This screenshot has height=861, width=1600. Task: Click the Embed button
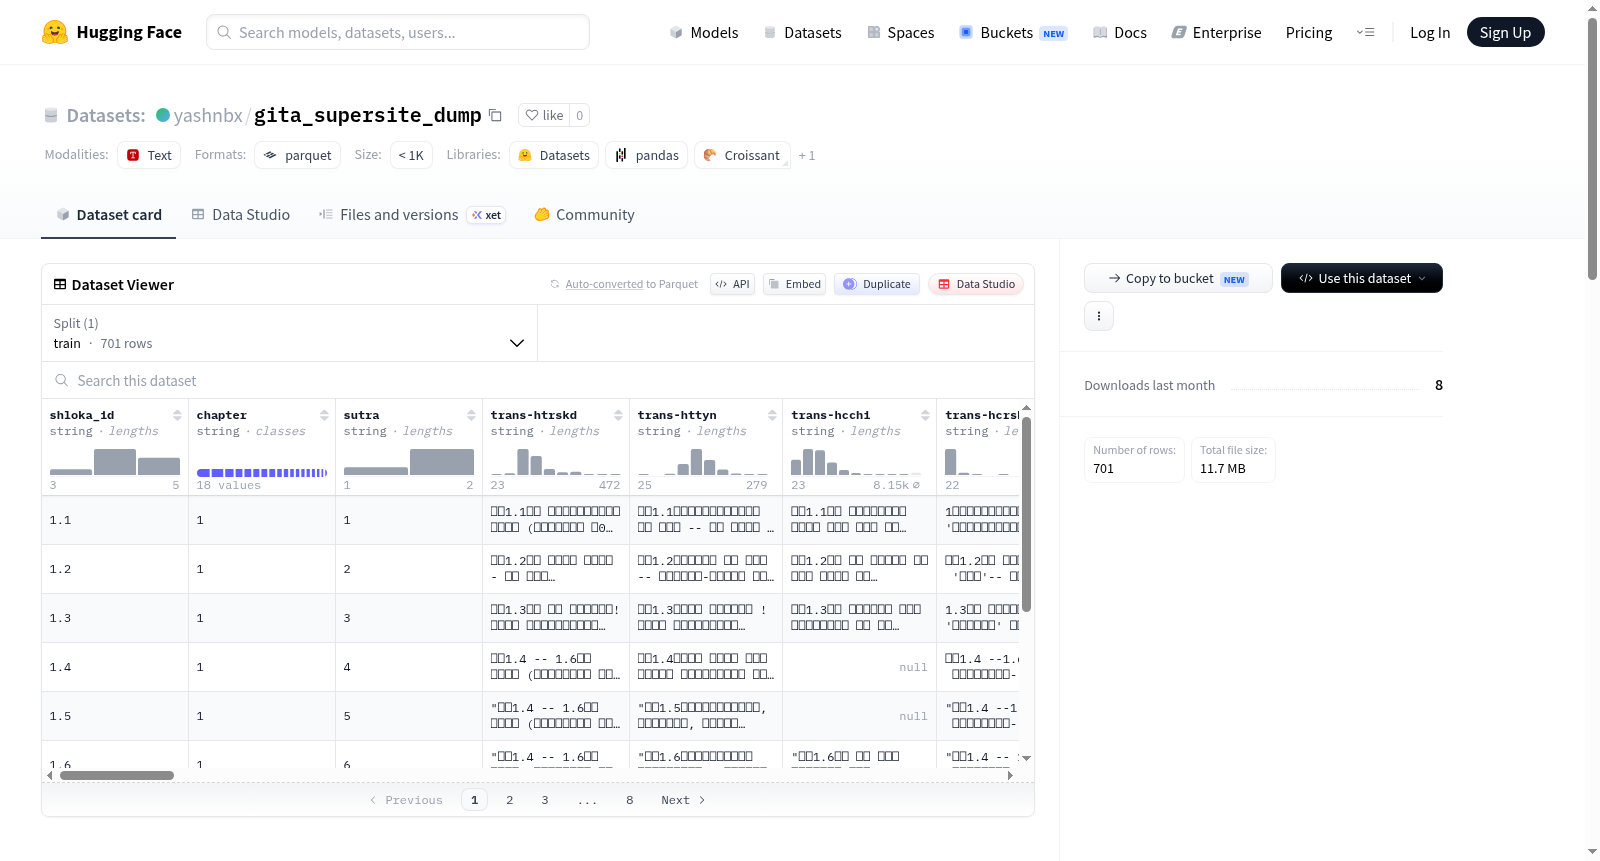tap(795, 284)
